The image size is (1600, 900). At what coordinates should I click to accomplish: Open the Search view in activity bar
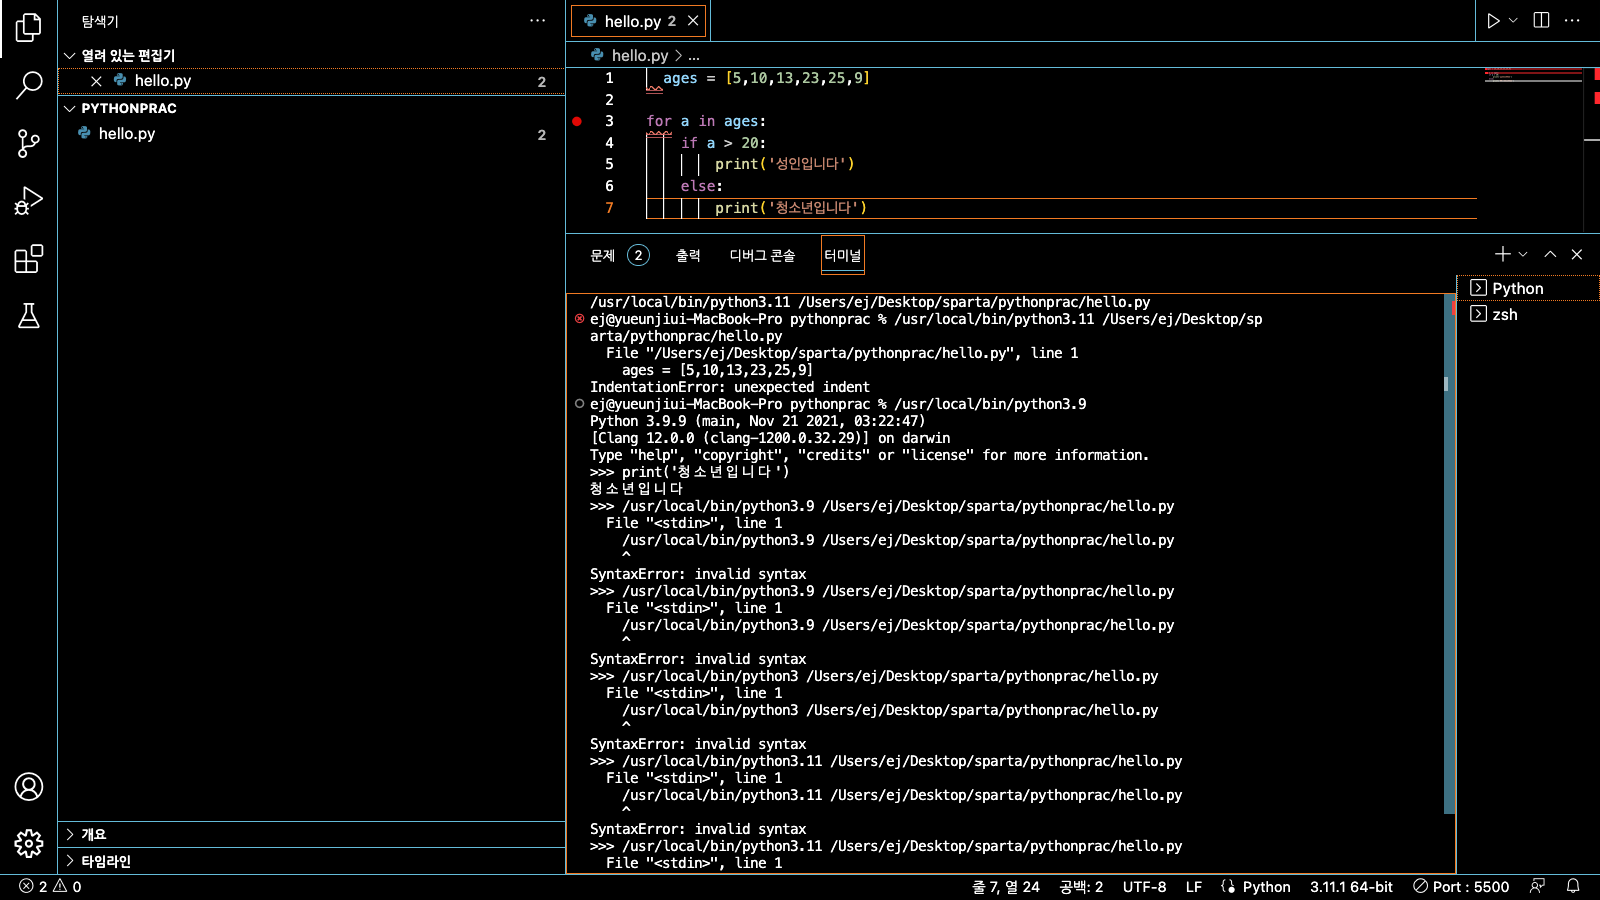coord(29,85)
